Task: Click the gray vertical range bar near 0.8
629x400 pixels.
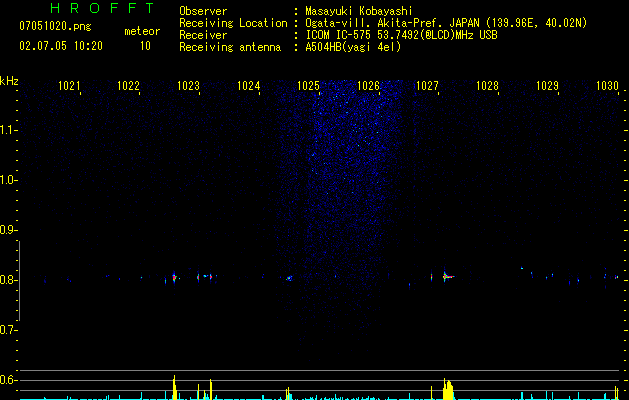Action: [20, 281]
